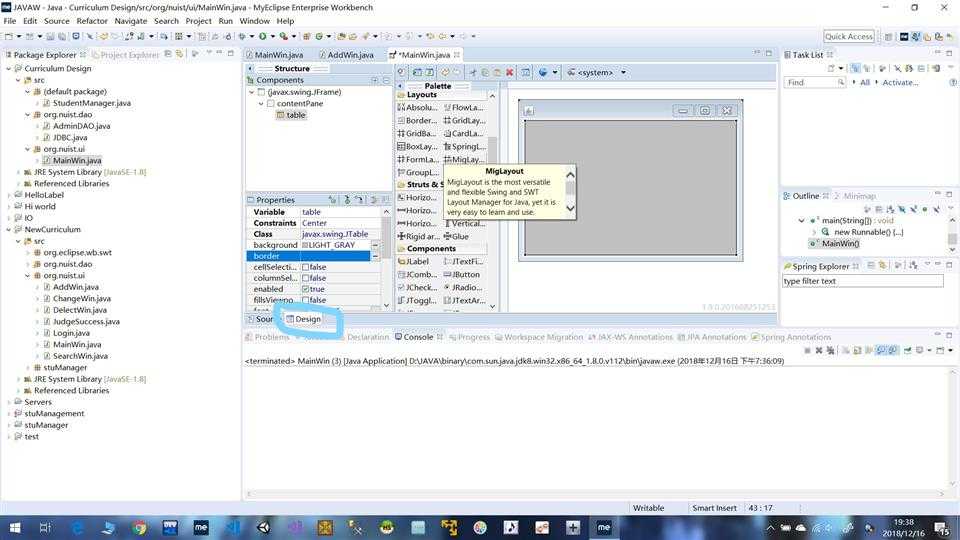Collapse the Curriculum Design project
960x540 pixels.
click(x=9, y=69)
